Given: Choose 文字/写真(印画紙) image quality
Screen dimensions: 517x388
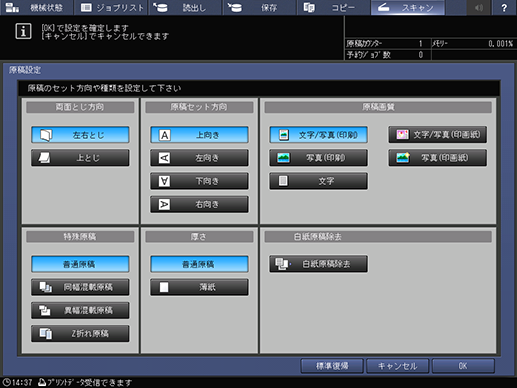Looking at the screenshot, I should [438, 135].
